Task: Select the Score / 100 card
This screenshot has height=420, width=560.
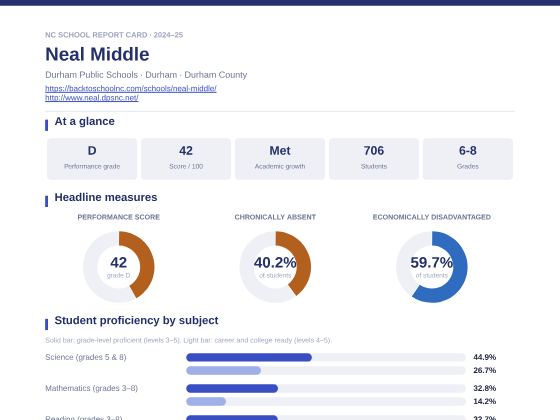Action: 186,159
